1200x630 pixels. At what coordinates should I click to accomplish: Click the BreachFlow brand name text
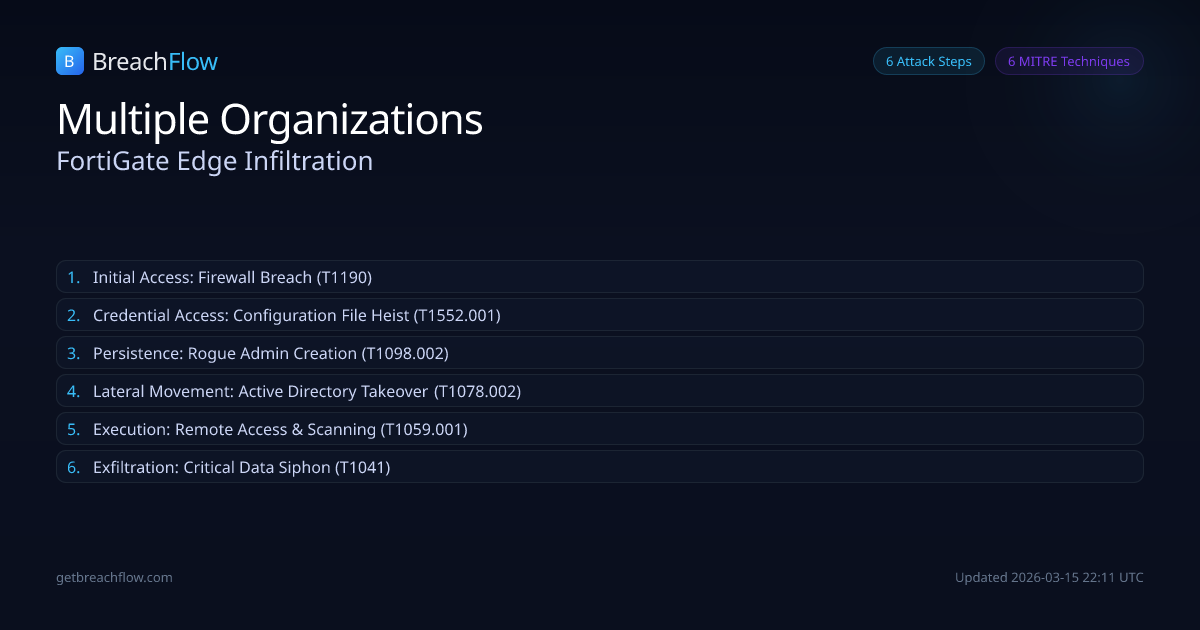point(155,62)
